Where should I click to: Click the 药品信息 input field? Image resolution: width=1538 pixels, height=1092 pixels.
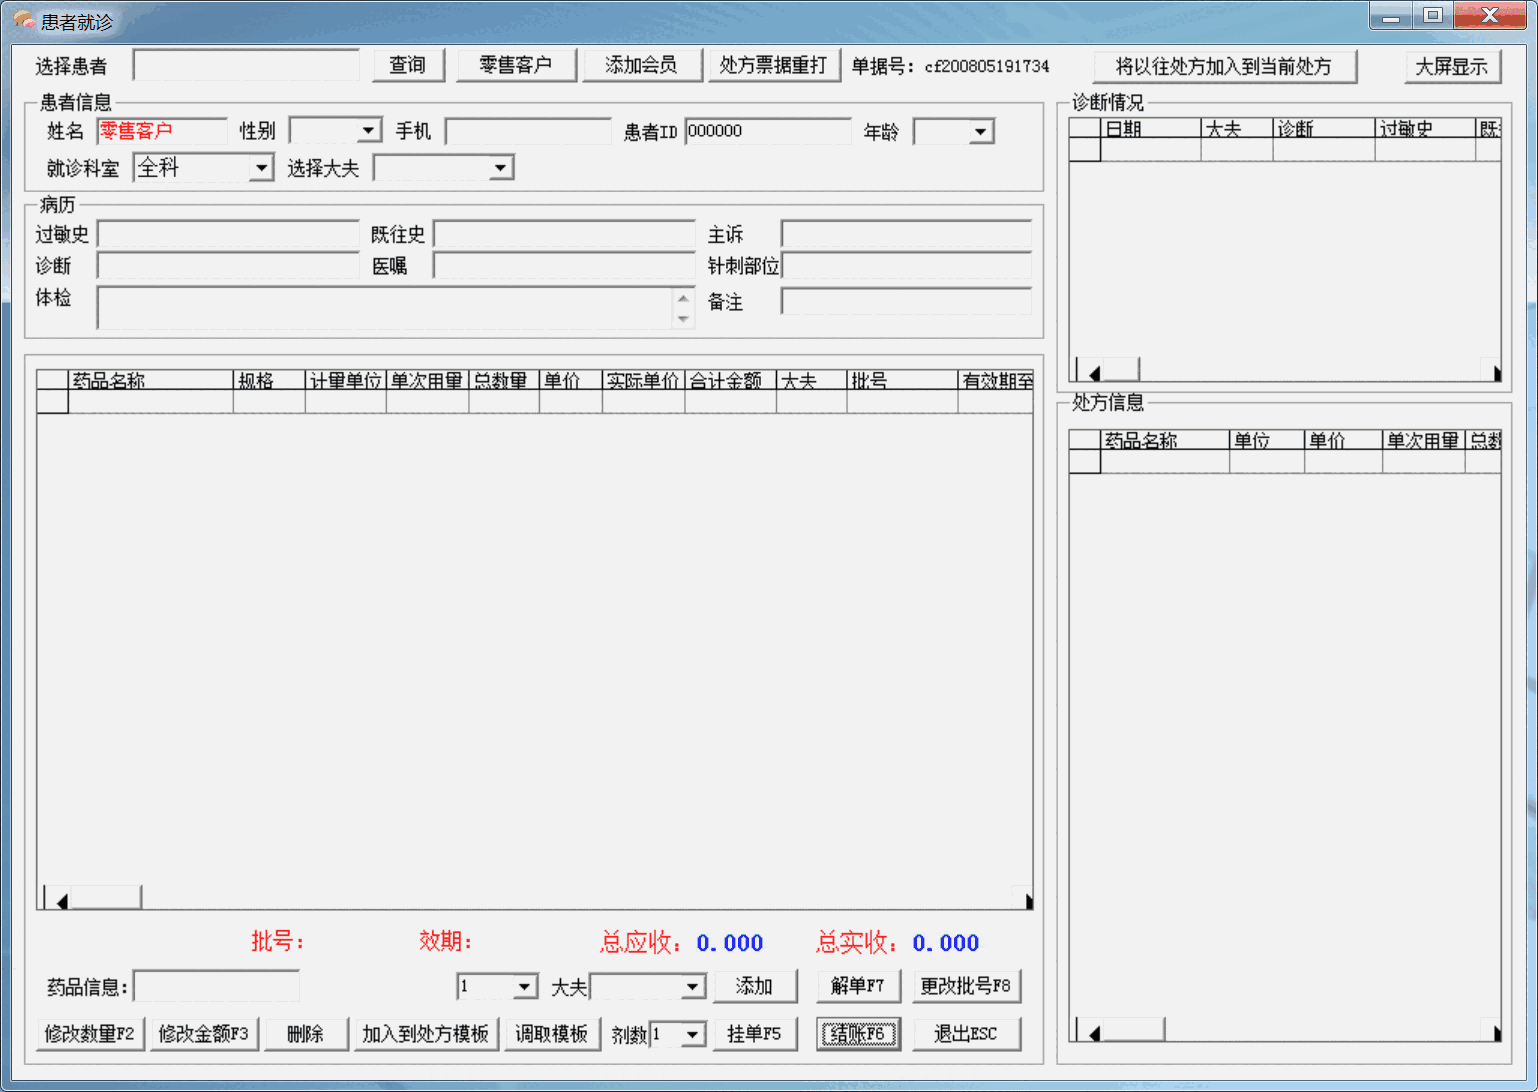coord(215,986)
